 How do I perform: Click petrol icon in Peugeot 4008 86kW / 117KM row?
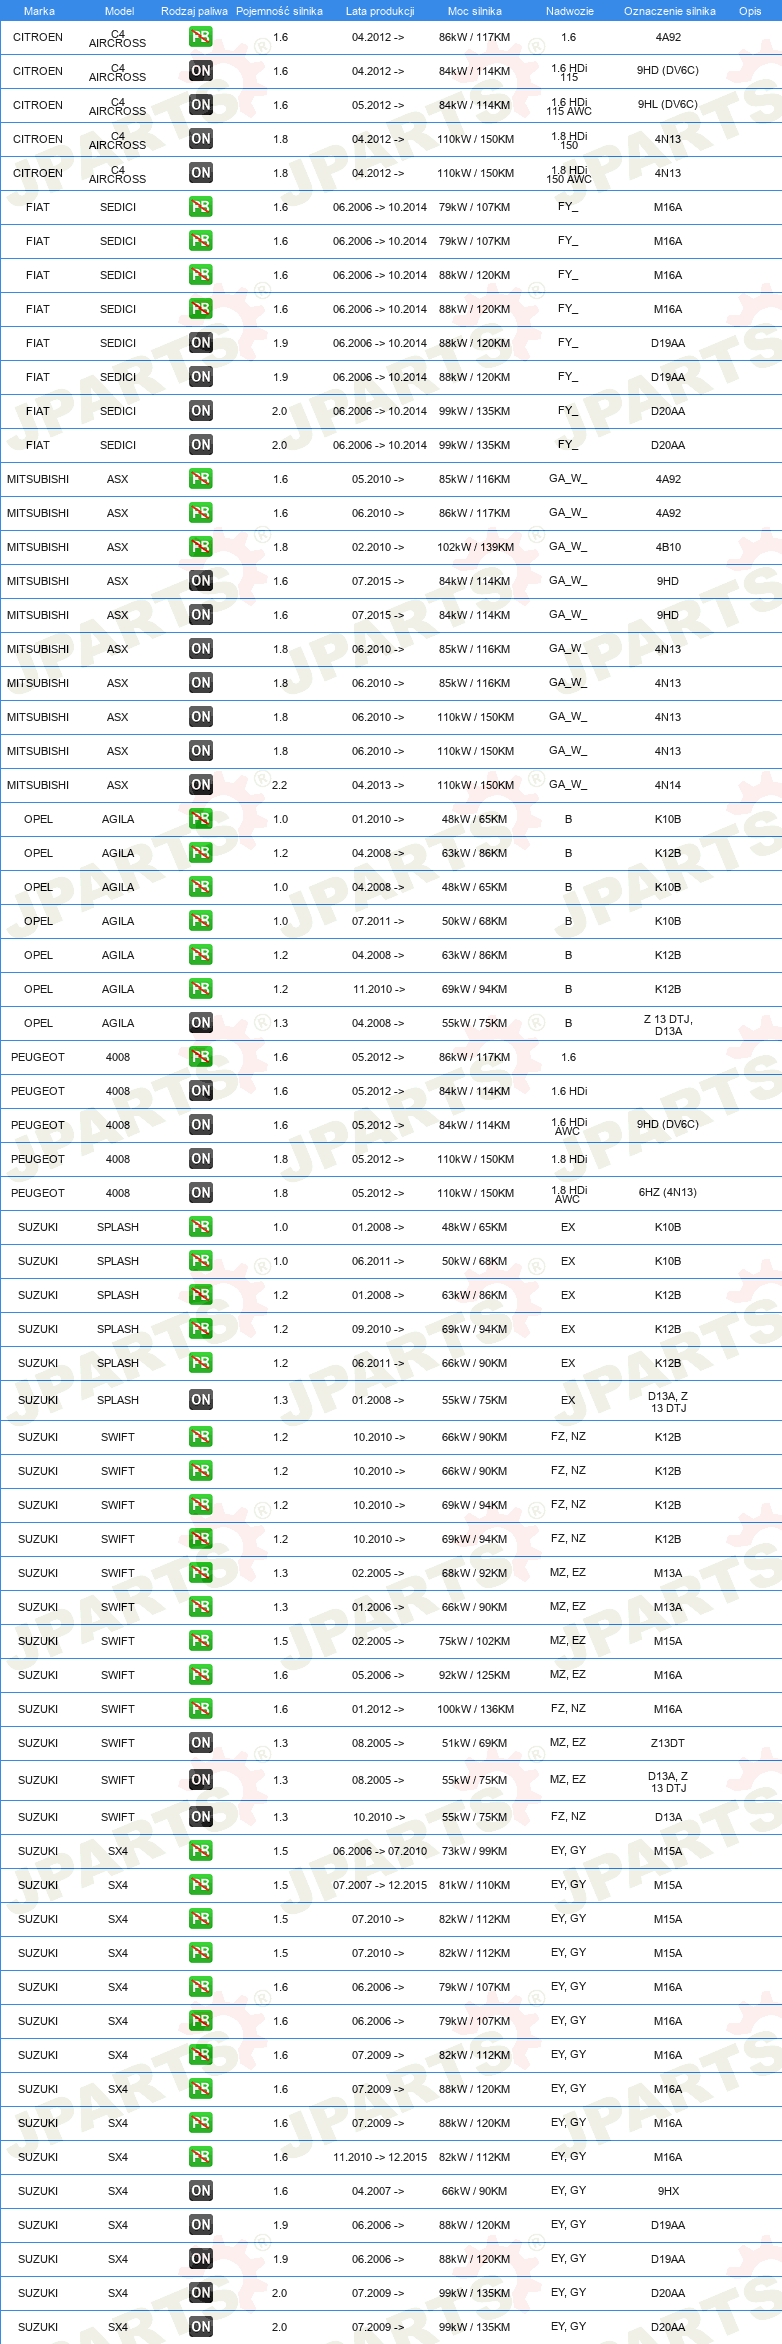tap(201, 1057)
